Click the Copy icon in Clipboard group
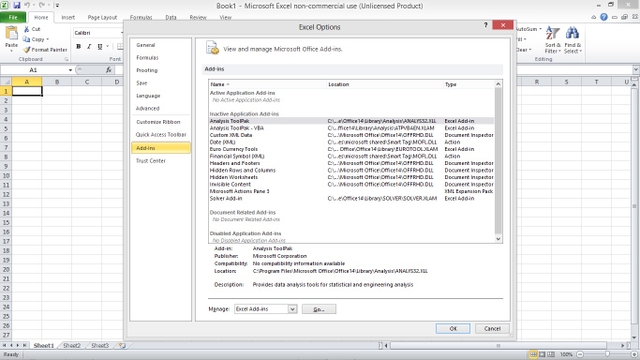The width and height of the screenshot is (640, 360). (27, 39)
